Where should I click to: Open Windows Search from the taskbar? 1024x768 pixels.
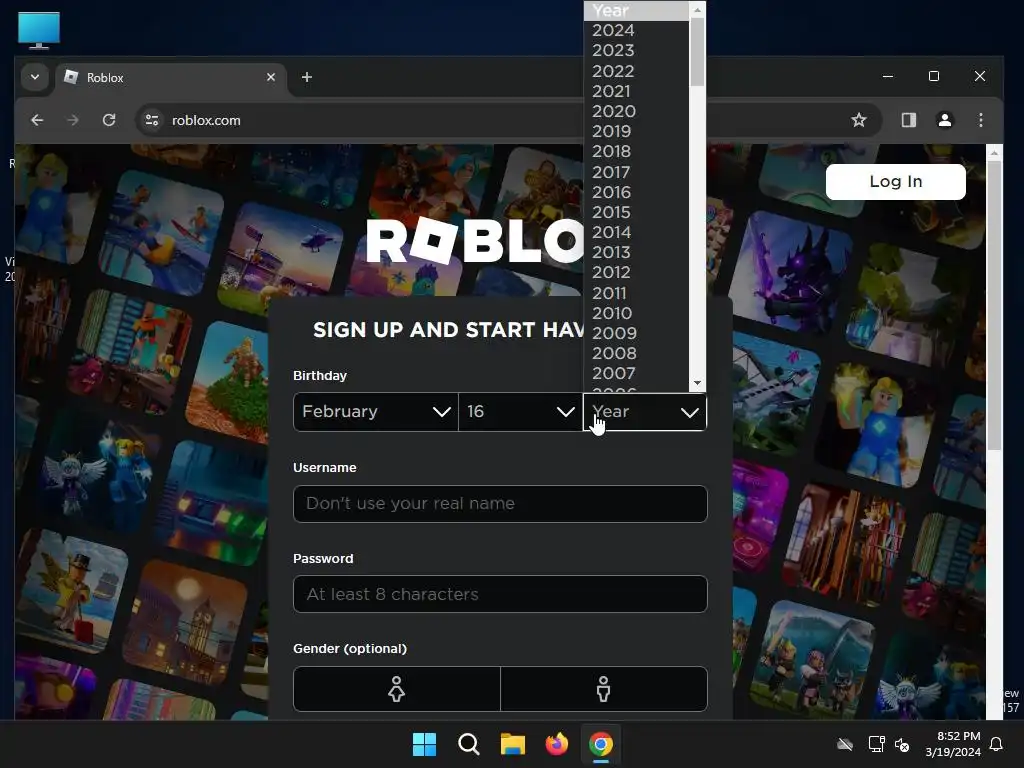click(x=469, y=744)
